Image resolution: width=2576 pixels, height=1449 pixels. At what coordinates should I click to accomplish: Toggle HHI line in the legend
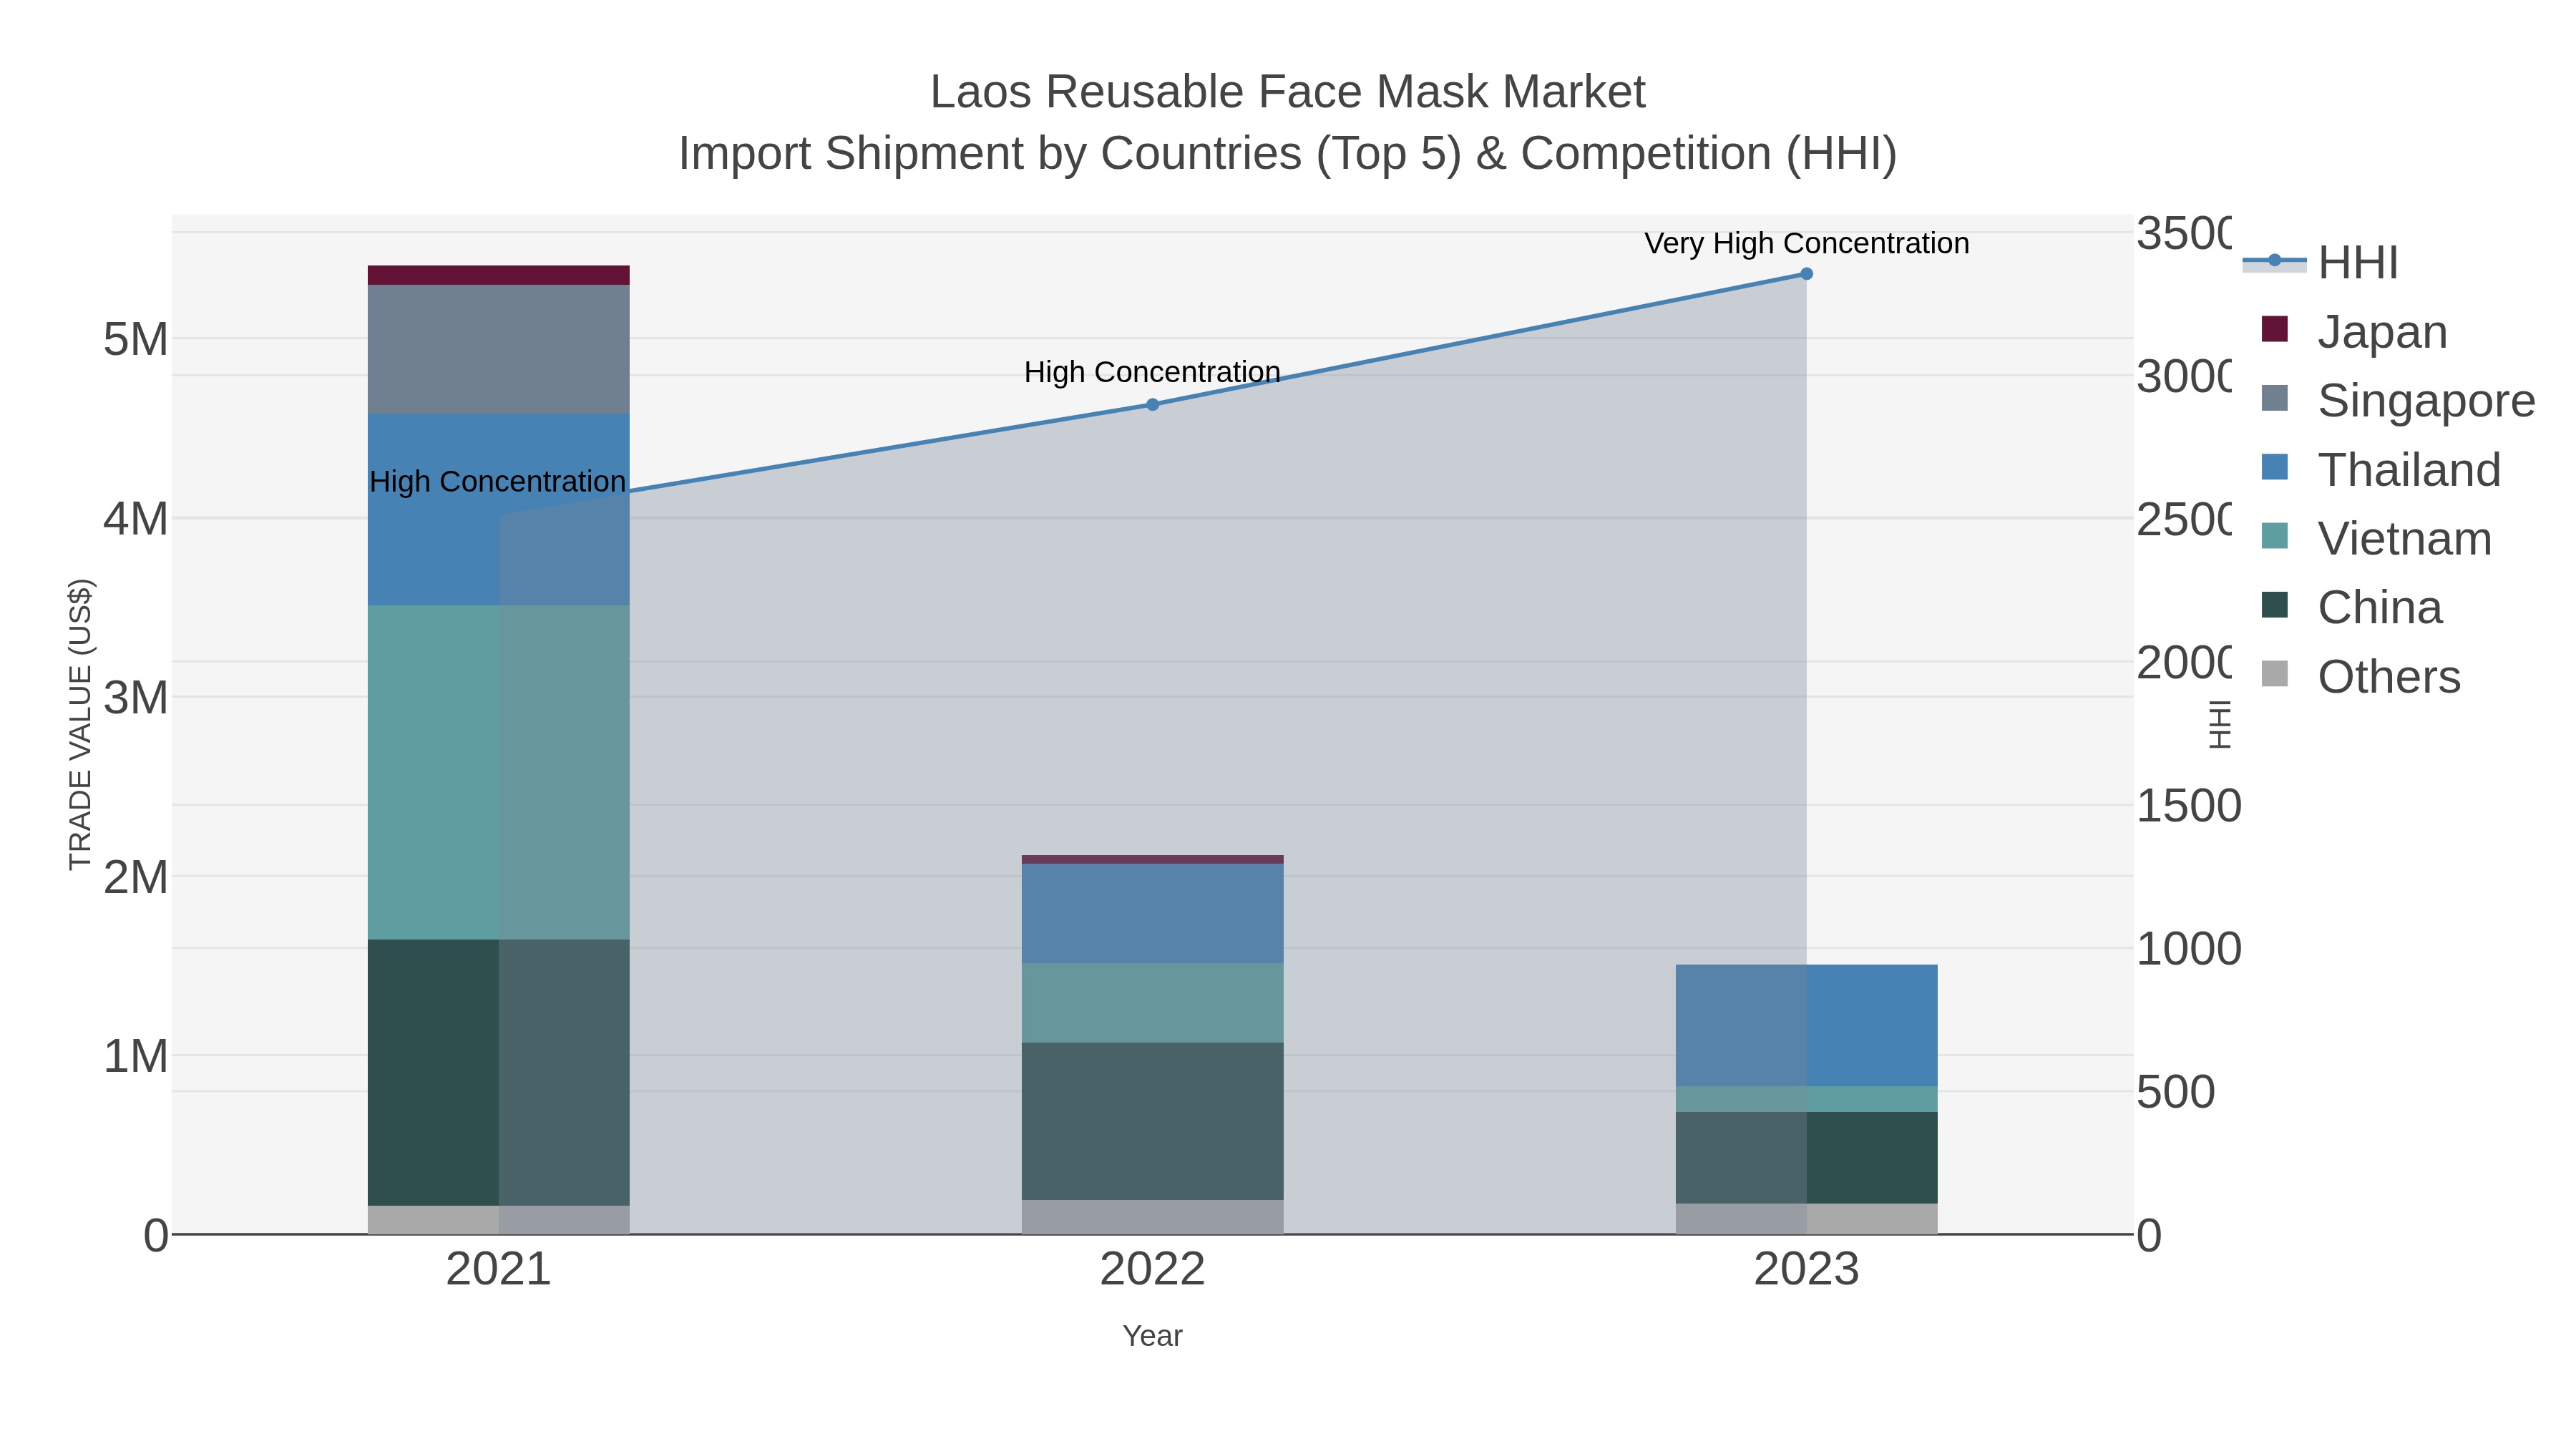click(2320, 263)
